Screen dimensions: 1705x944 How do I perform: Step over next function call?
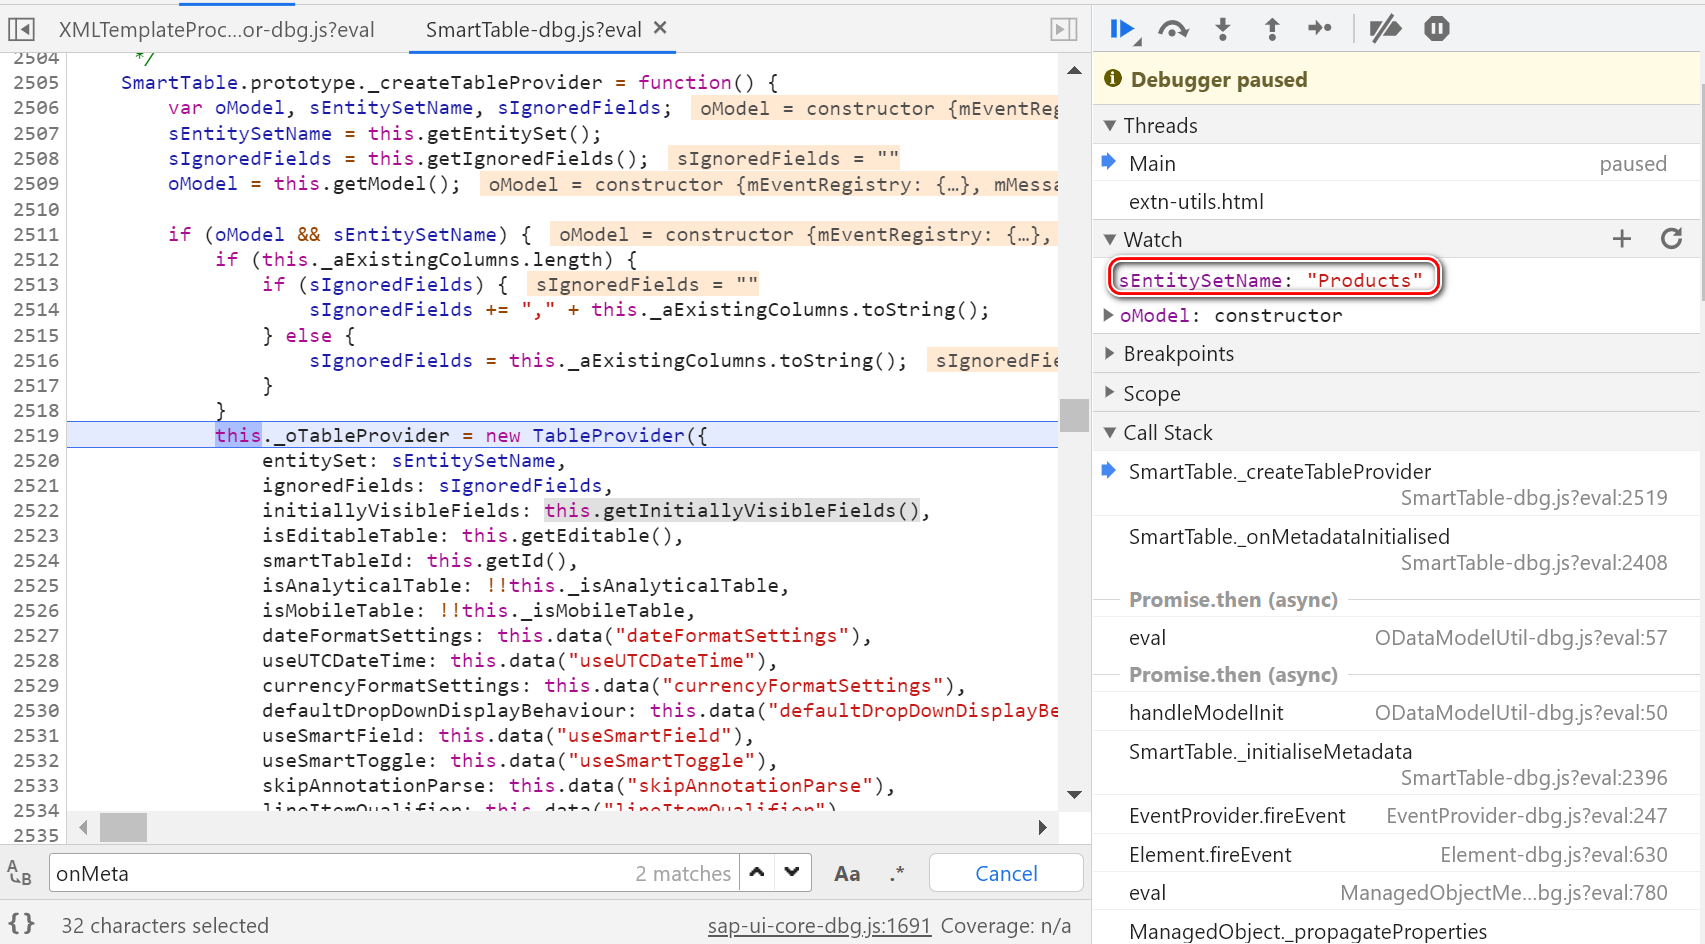(x=1173, y=29)
